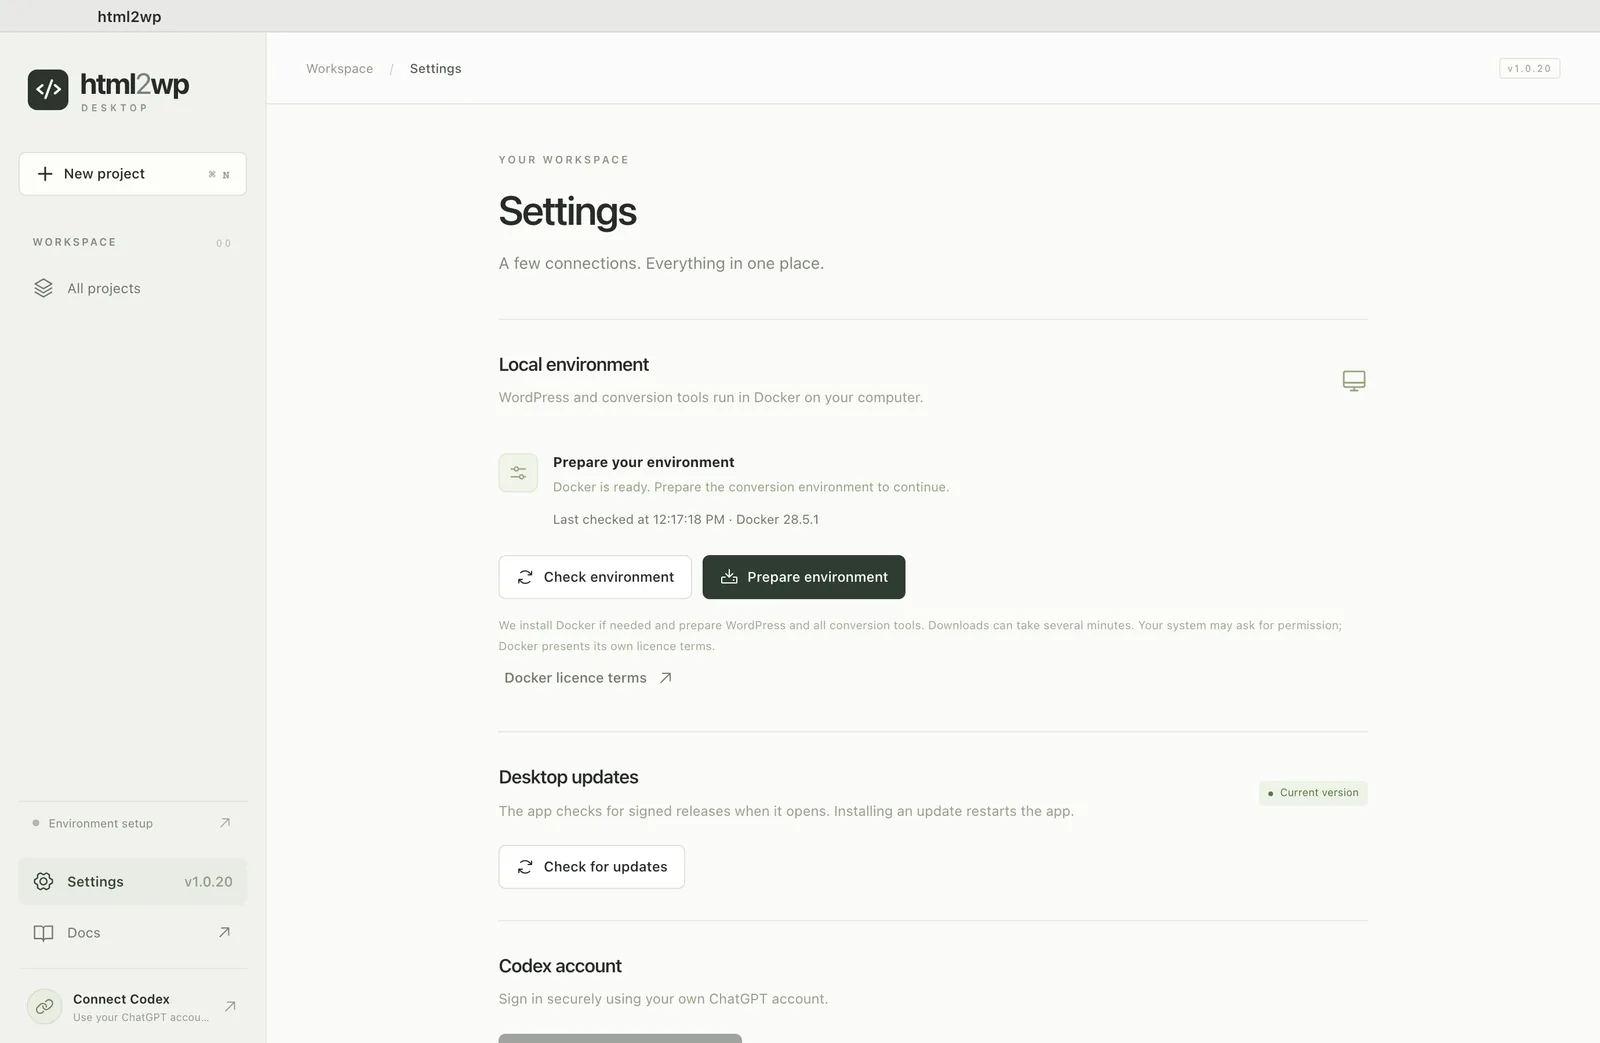Image resolution: width=1600 pixels, height=1043 pixels.
Task: Click the Docker is ready status message
Action: (751, 487)
